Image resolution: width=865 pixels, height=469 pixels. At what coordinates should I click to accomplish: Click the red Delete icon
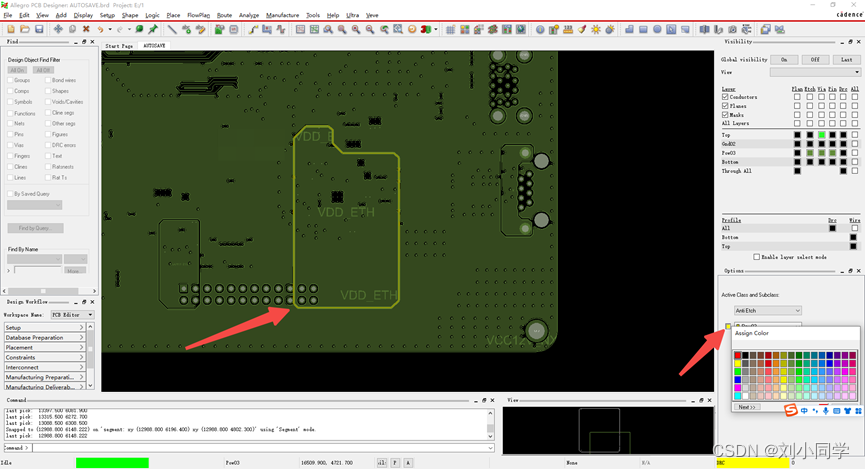tap(86, 29)
